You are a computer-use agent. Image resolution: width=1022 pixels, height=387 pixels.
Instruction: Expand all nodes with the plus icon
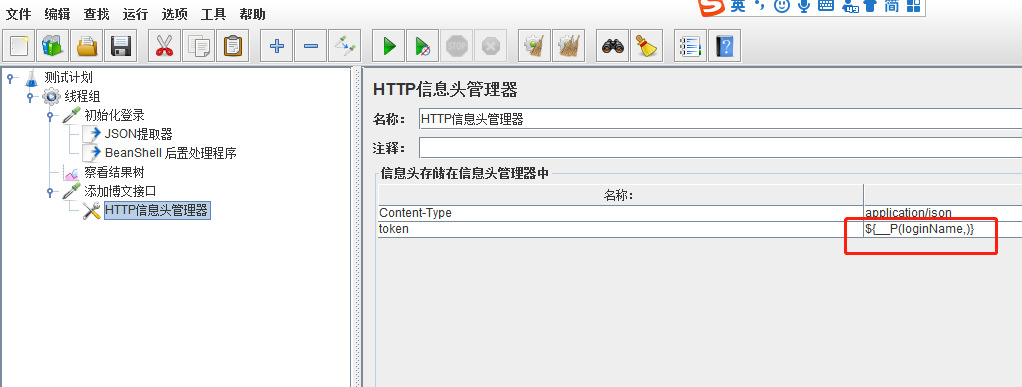click(x=276, y=46)
